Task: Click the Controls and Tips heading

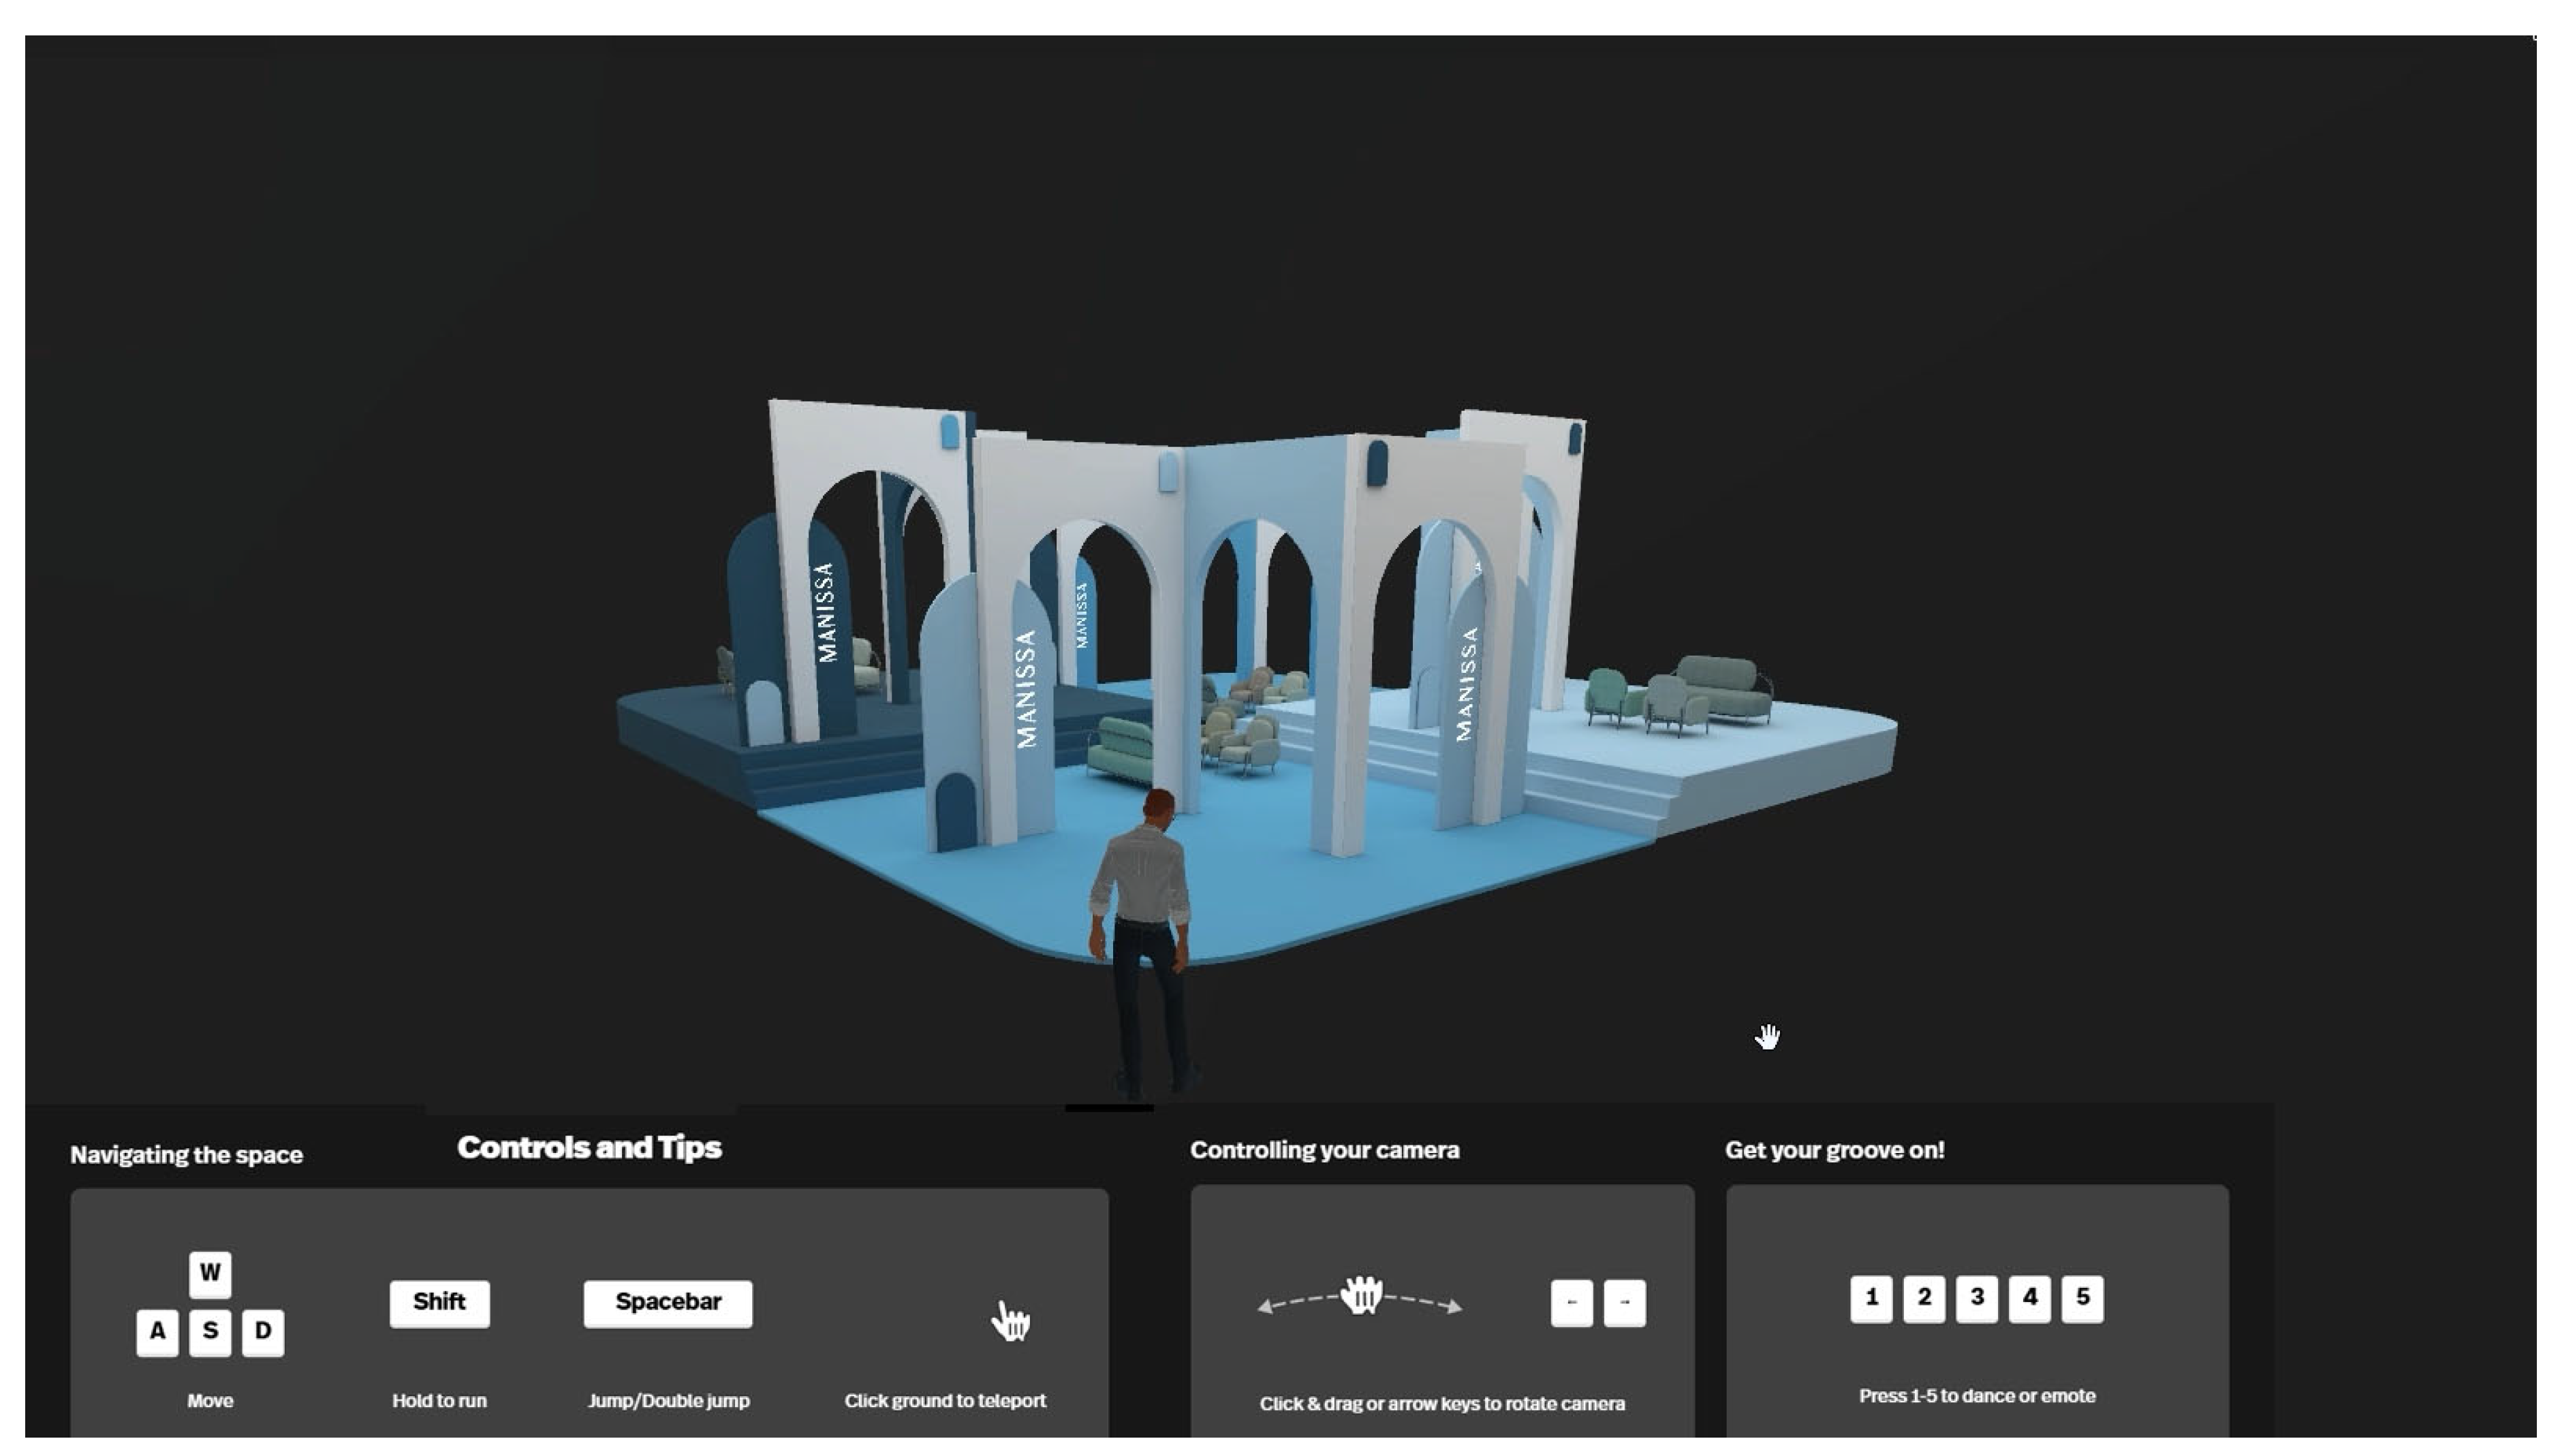Action: pyautogui.click(x=589, y=1147)
